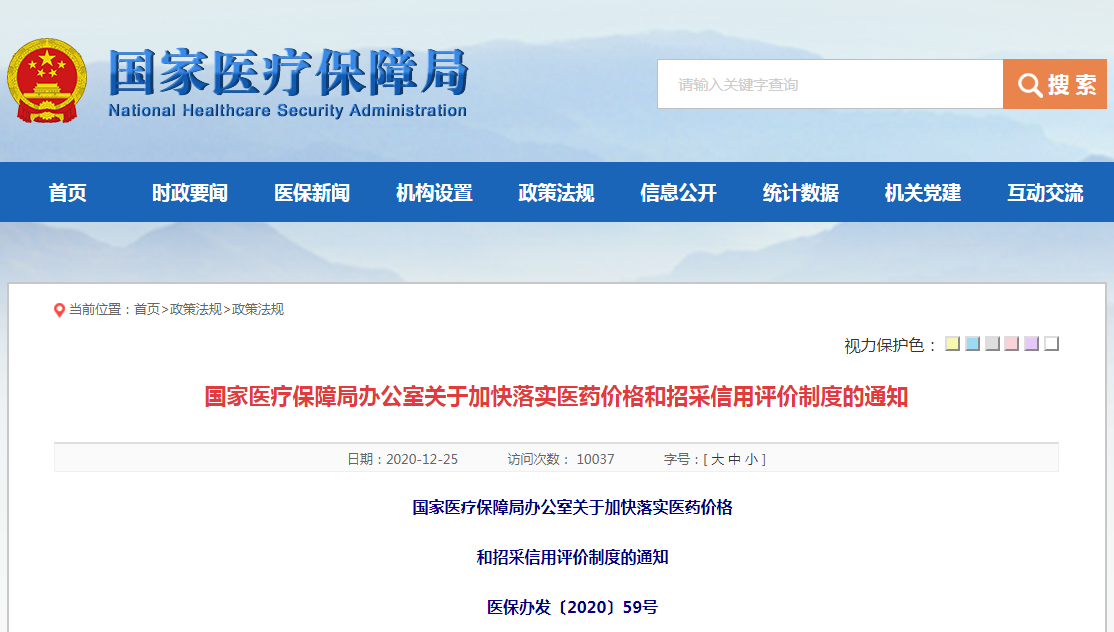Click the national emblem logo

[x=47, y=81]
